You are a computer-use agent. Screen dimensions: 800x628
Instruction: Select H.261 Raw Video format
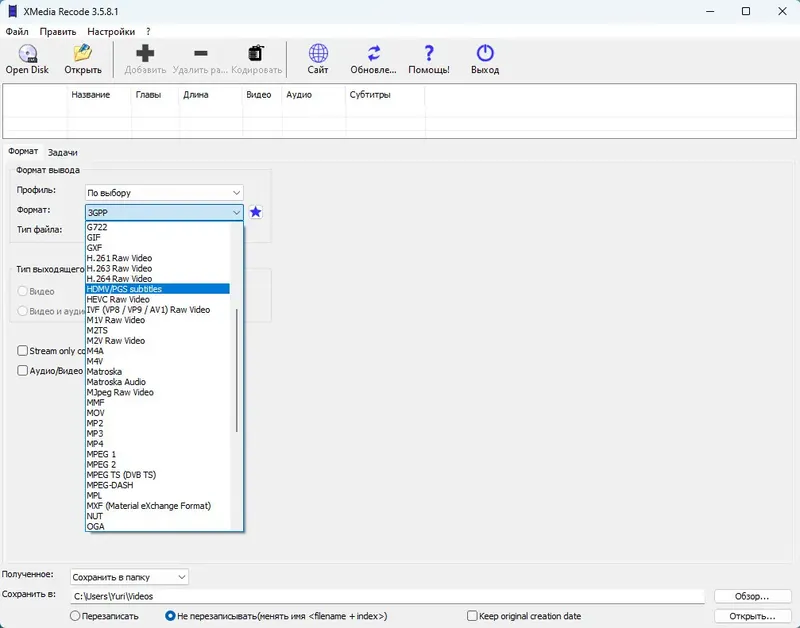click(158, 258)
